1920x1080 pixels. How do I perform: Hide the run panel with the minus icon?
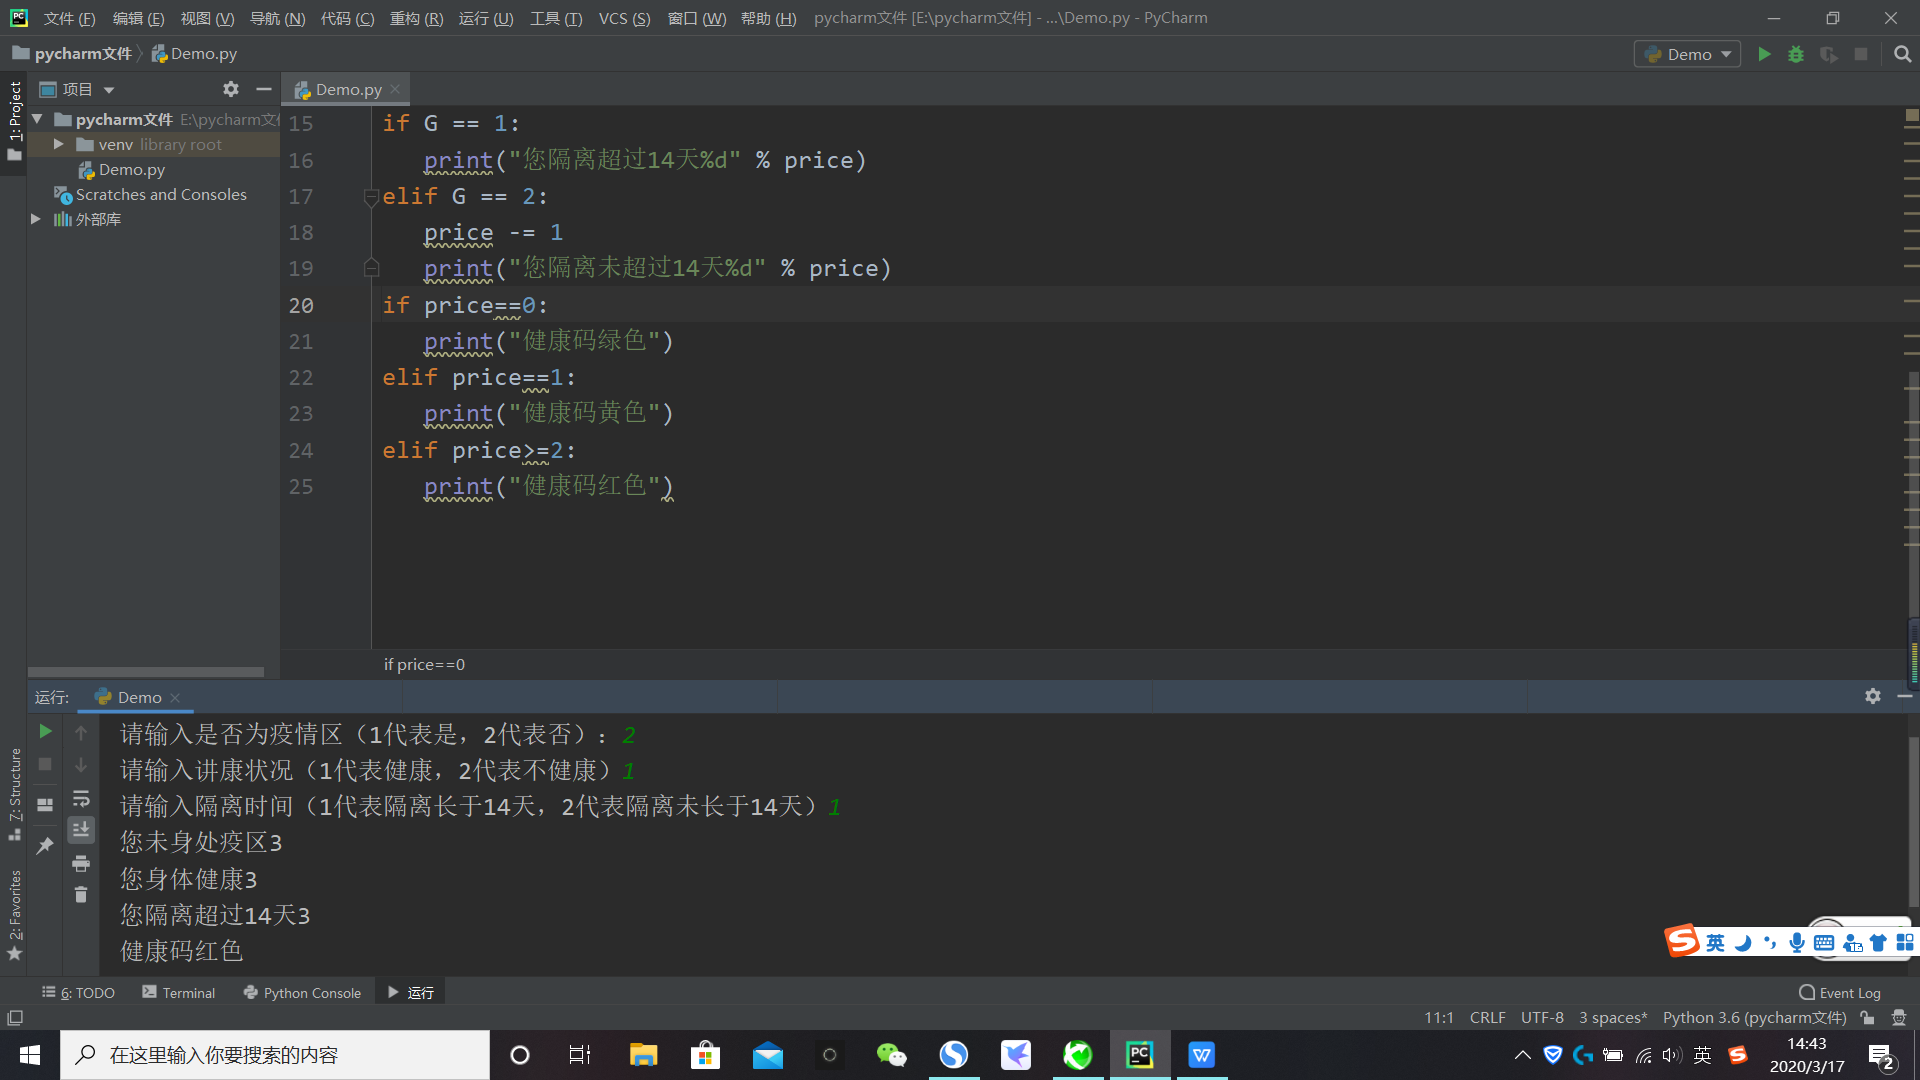coord(1905,696)
